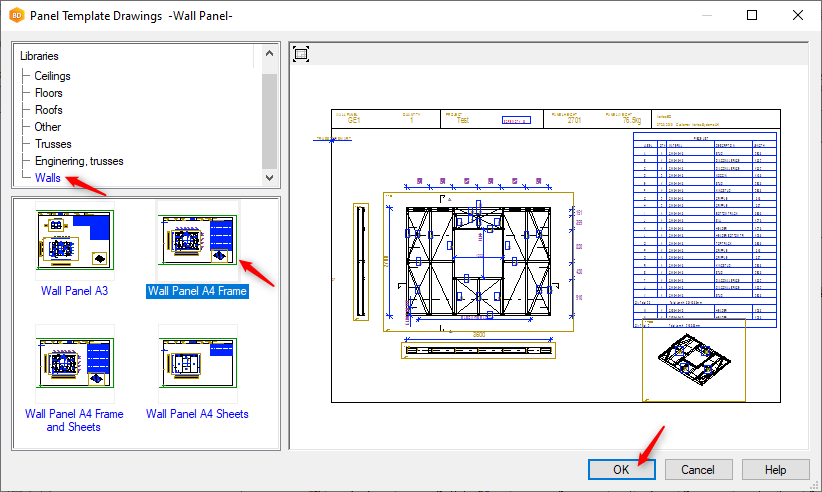The image size is (822, 492).
Task: Open the Roofs library
Action: click(x=48, y=110)
